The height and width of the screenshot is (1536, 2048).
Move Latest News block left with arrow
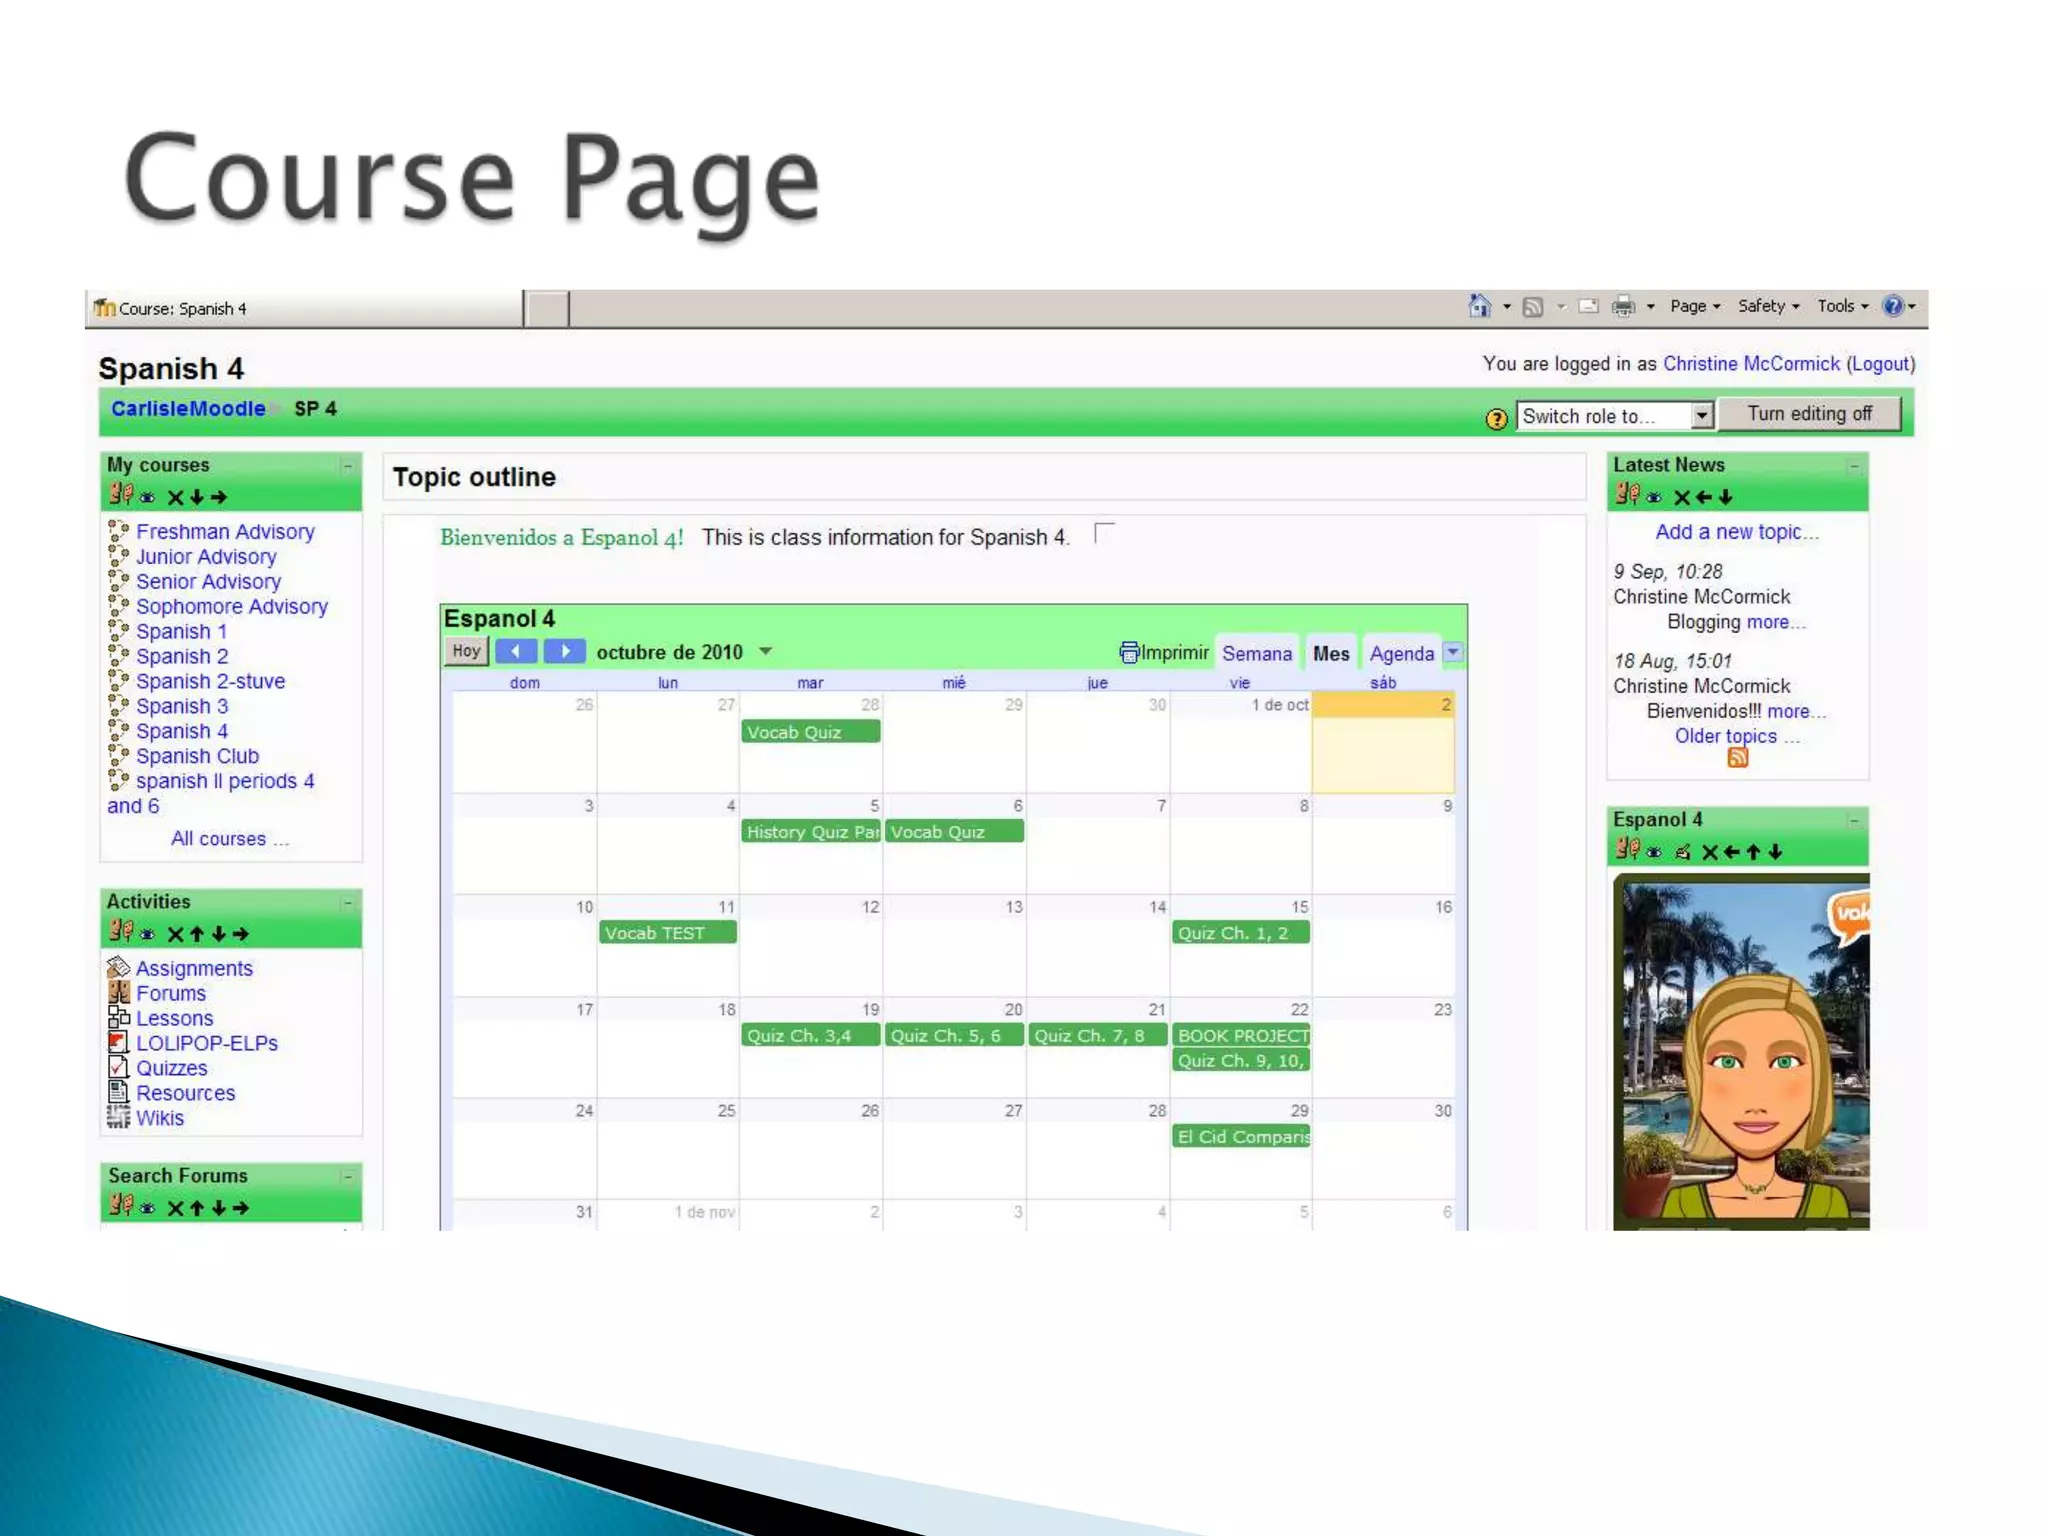1704,497
